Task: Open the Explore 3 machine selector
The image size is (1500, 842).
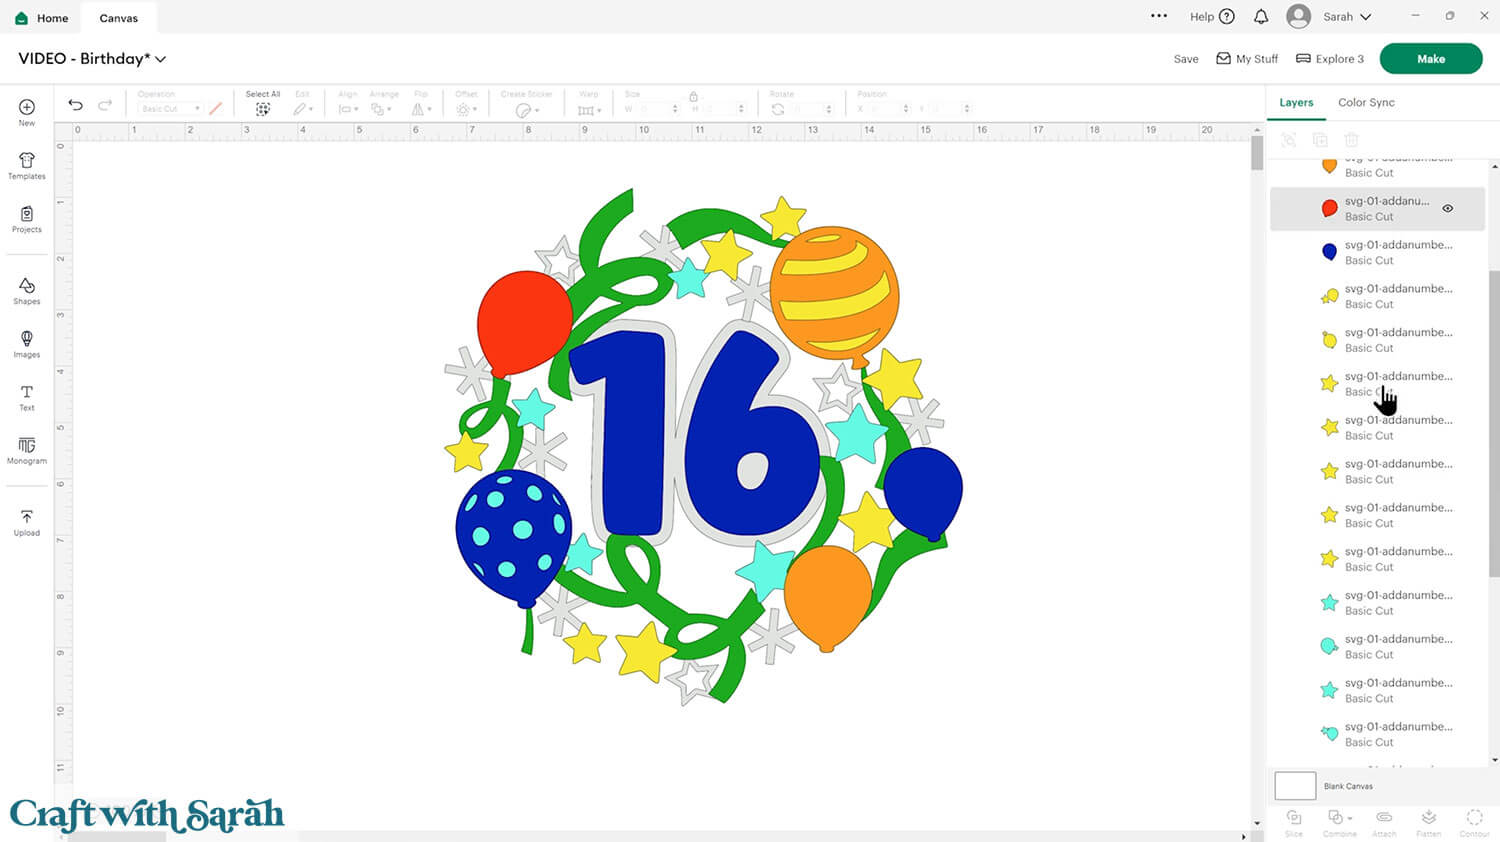Action: point(1329,59)
